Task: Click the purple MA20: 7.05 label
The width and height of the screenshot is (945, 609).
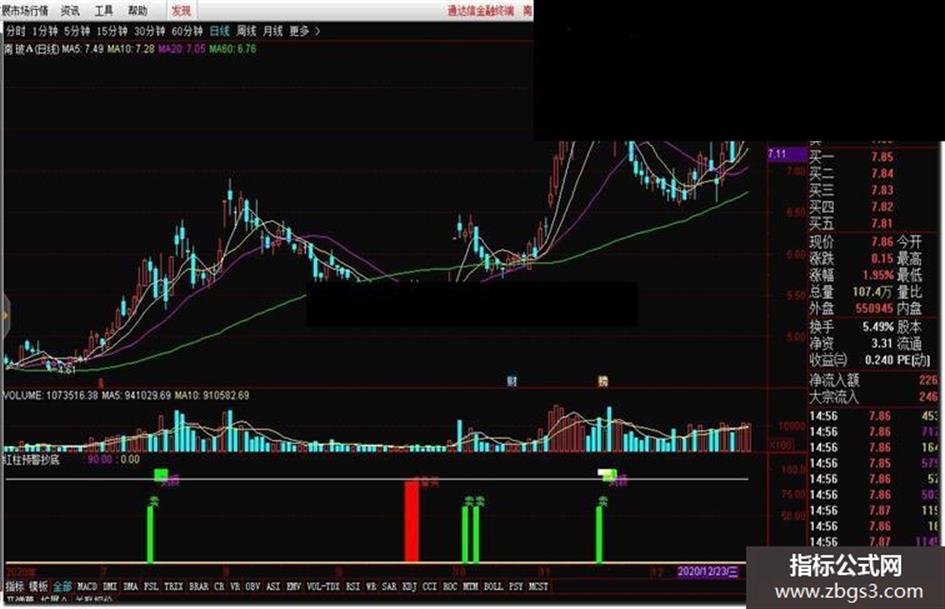Action: pos(182,49)
